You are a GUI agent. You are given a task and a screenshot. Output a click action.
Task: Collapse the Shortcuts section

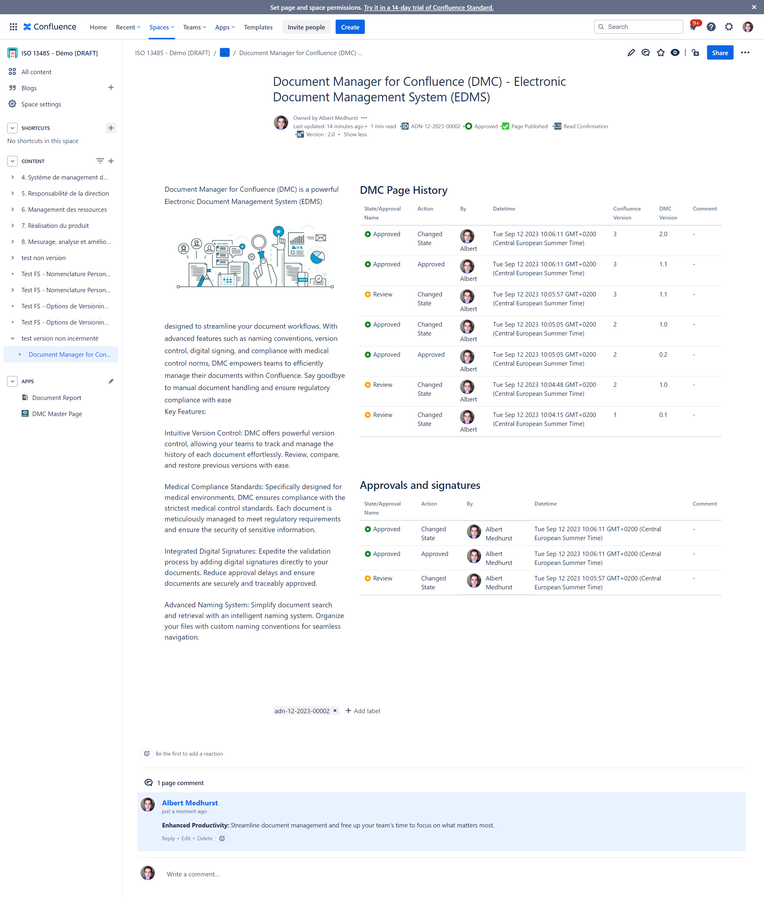tap(12, 128)
